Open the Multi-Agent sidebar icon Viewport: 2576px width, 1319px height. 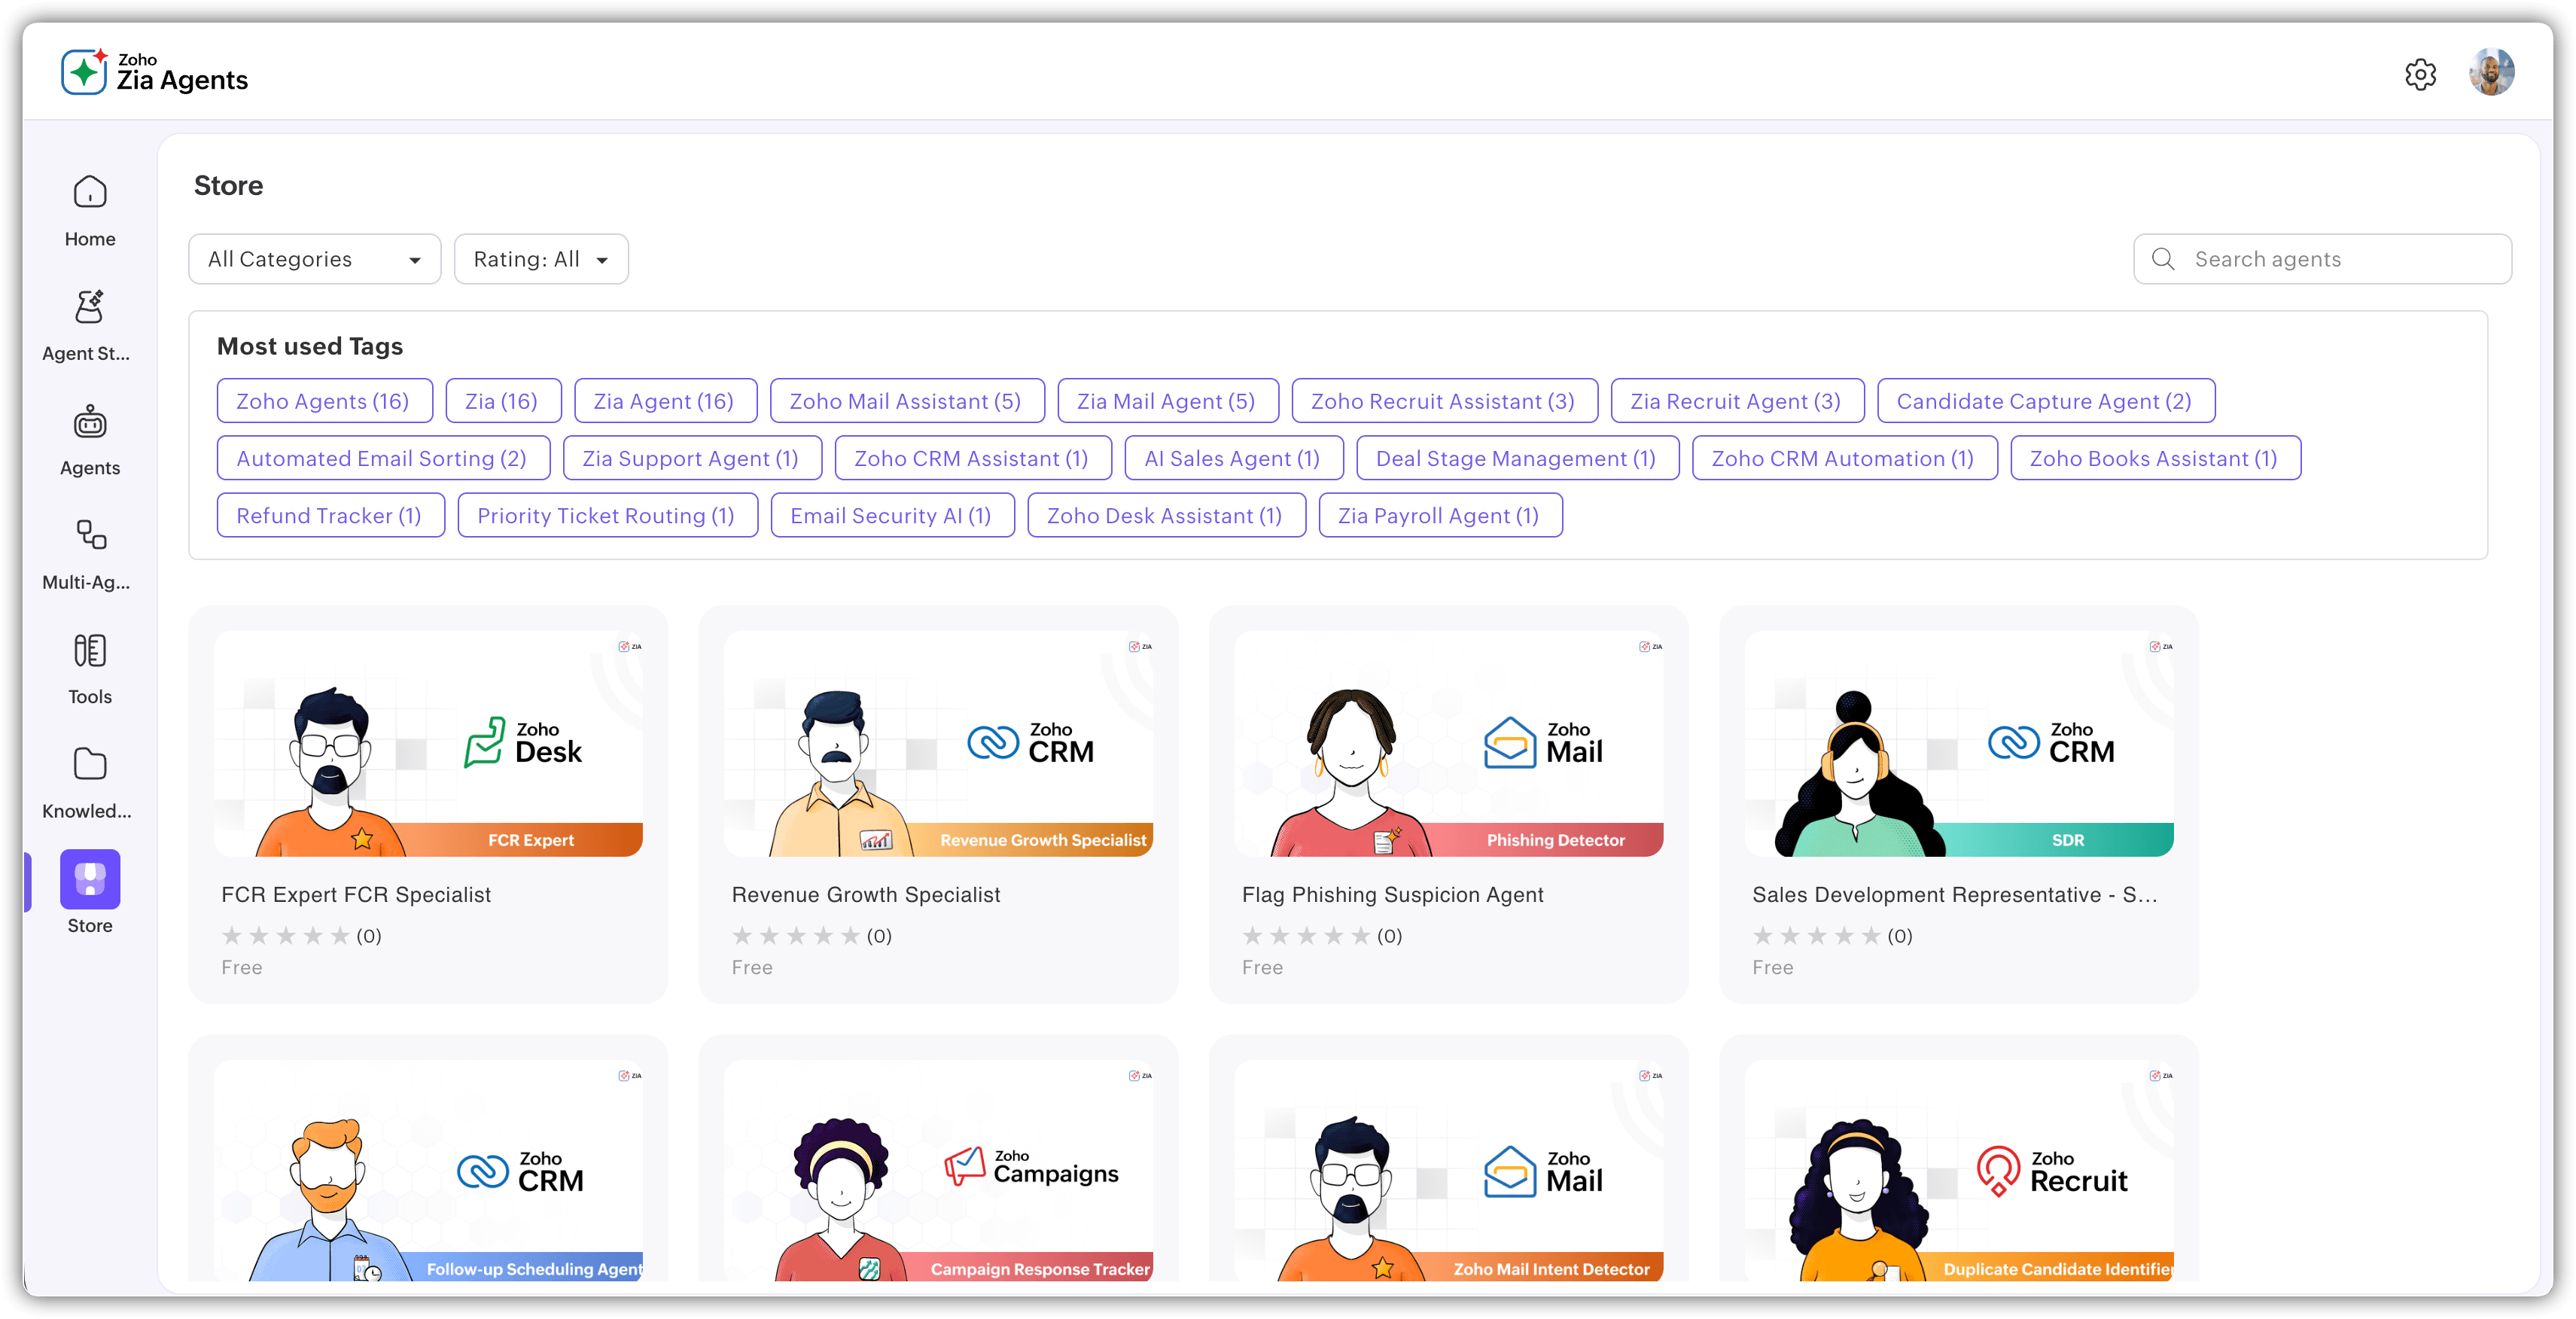[90, 536]
